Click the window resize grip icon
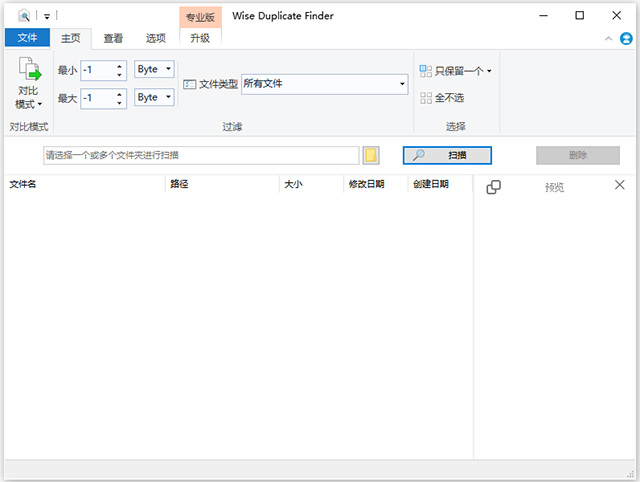640x482 pixels. point(631,473)
